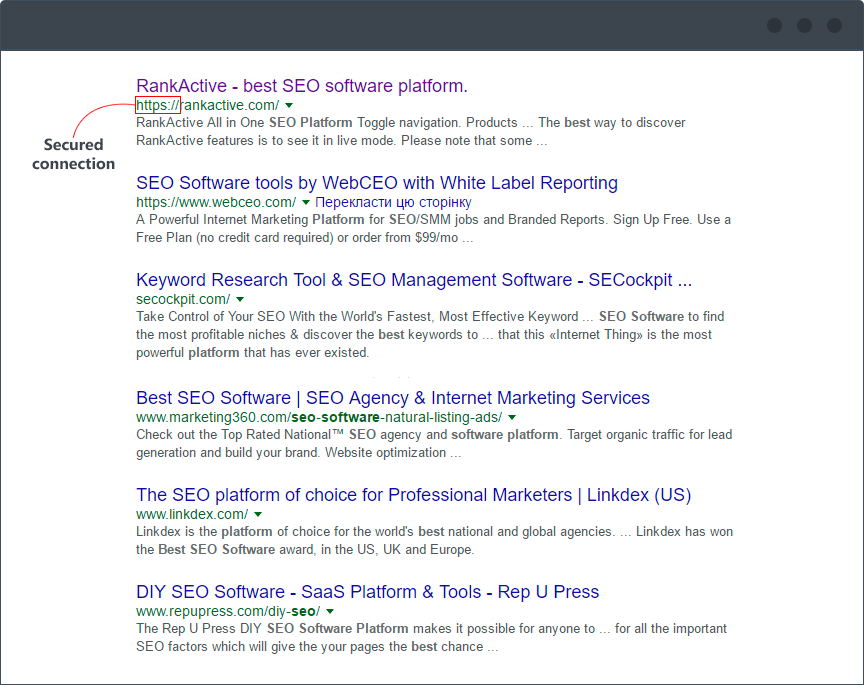Click the snippet 'Linkdex is the platform of choice'

point(235,531)
